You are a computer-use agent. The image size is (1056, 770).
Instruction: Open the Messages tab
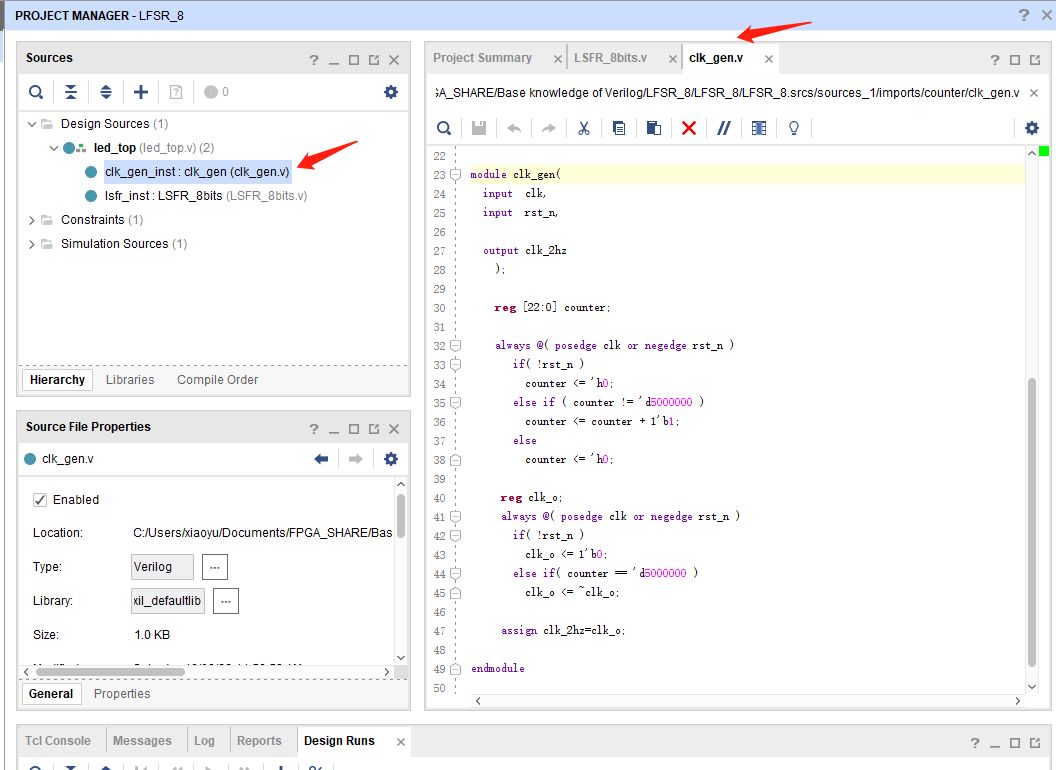tap(142, 740)
